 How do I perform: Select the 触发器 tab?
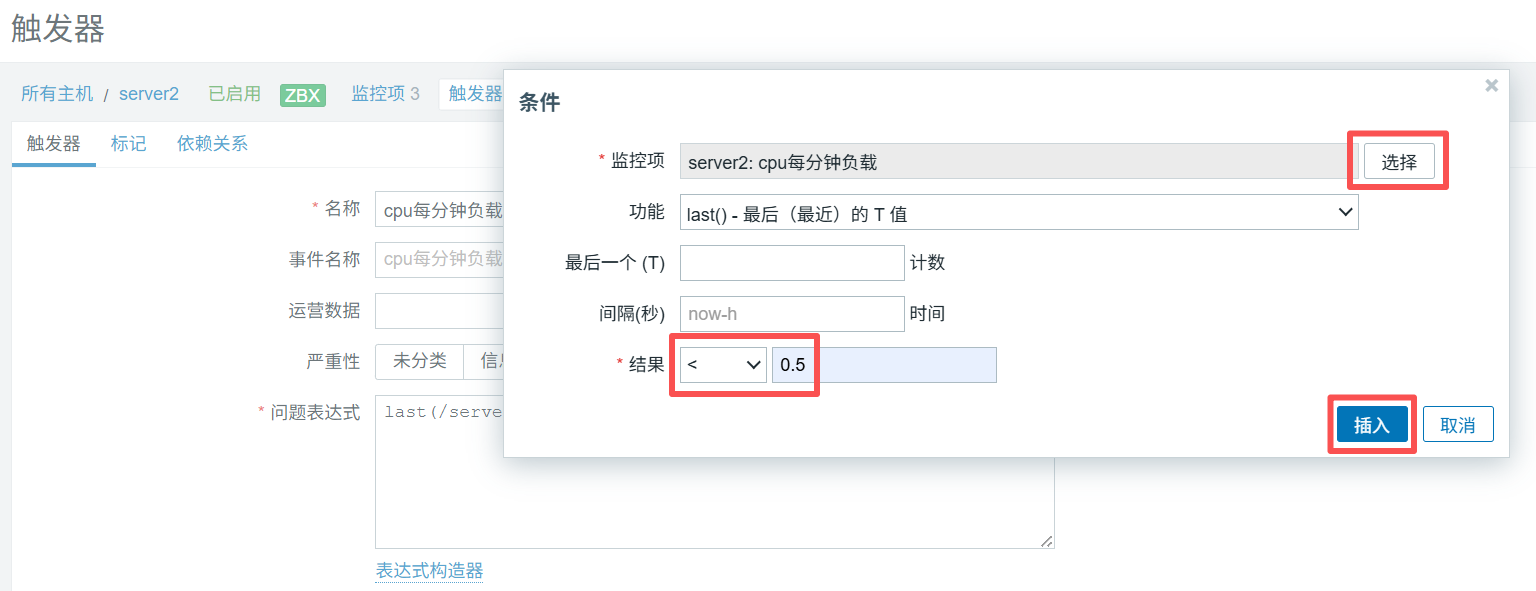tap(53, 143)
